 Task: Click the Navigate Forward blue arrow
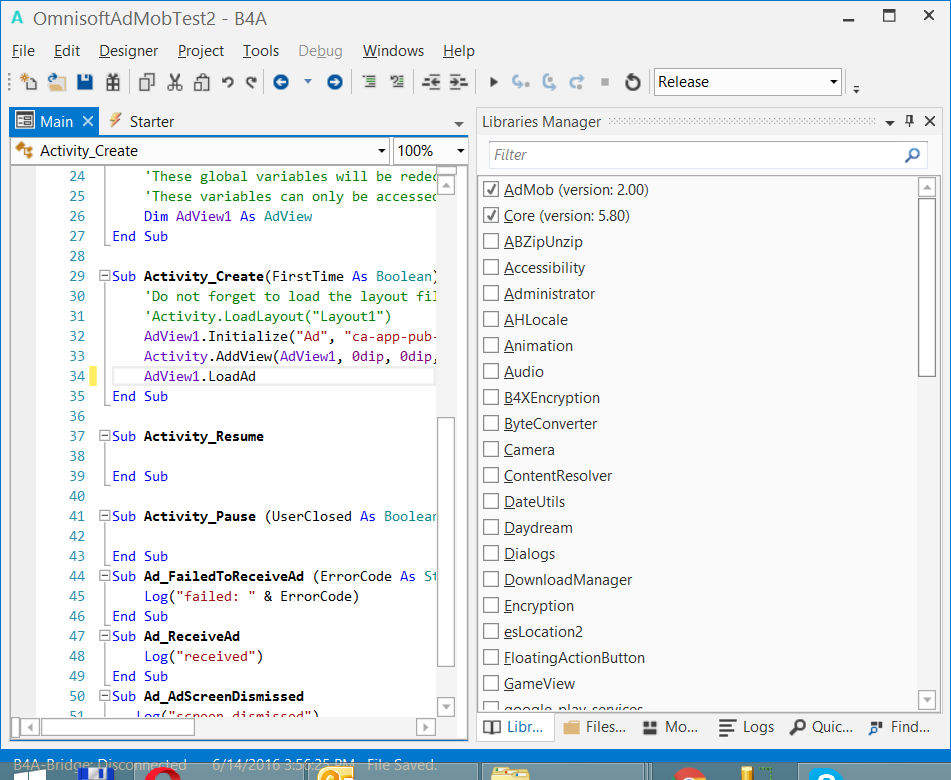point(335,82)
